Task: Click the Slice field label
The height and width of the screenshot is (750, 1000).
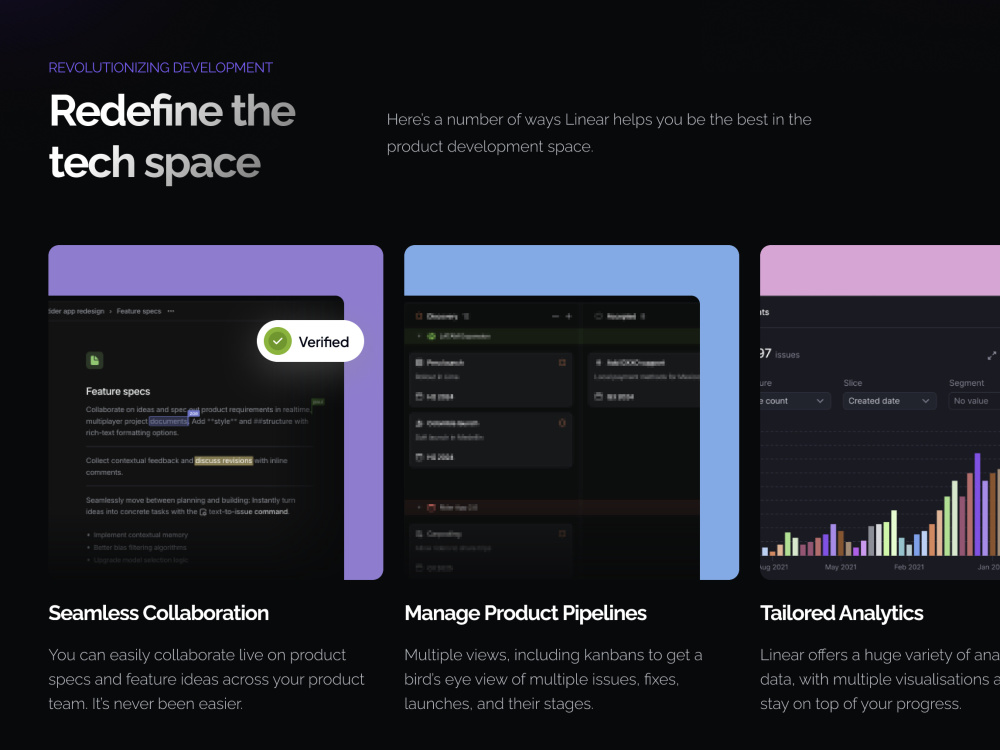Action: (x=853, y=383)
